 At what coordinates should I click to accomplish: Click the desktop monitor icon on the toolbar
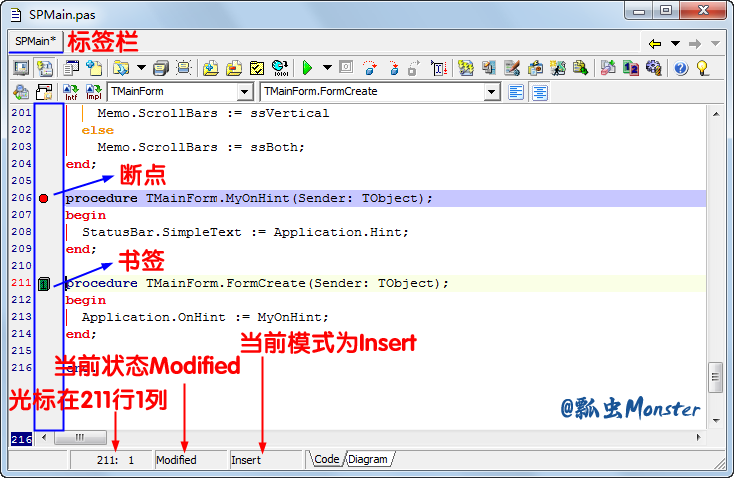pyautogui.click(x=21, y=68)
